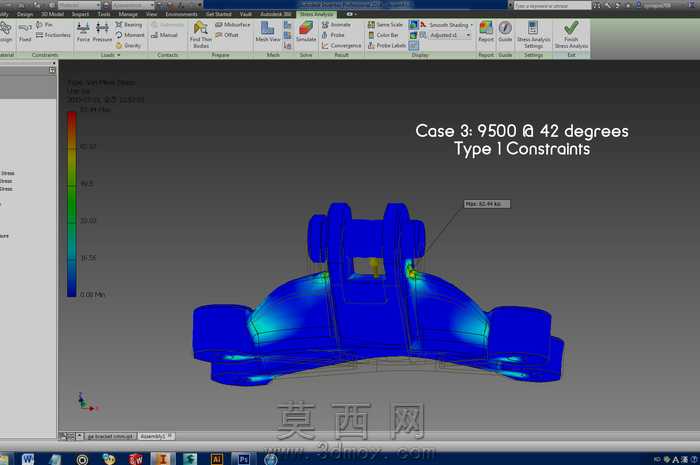
Task: Open the Manage tab
Action: click(x=128, y=14)
